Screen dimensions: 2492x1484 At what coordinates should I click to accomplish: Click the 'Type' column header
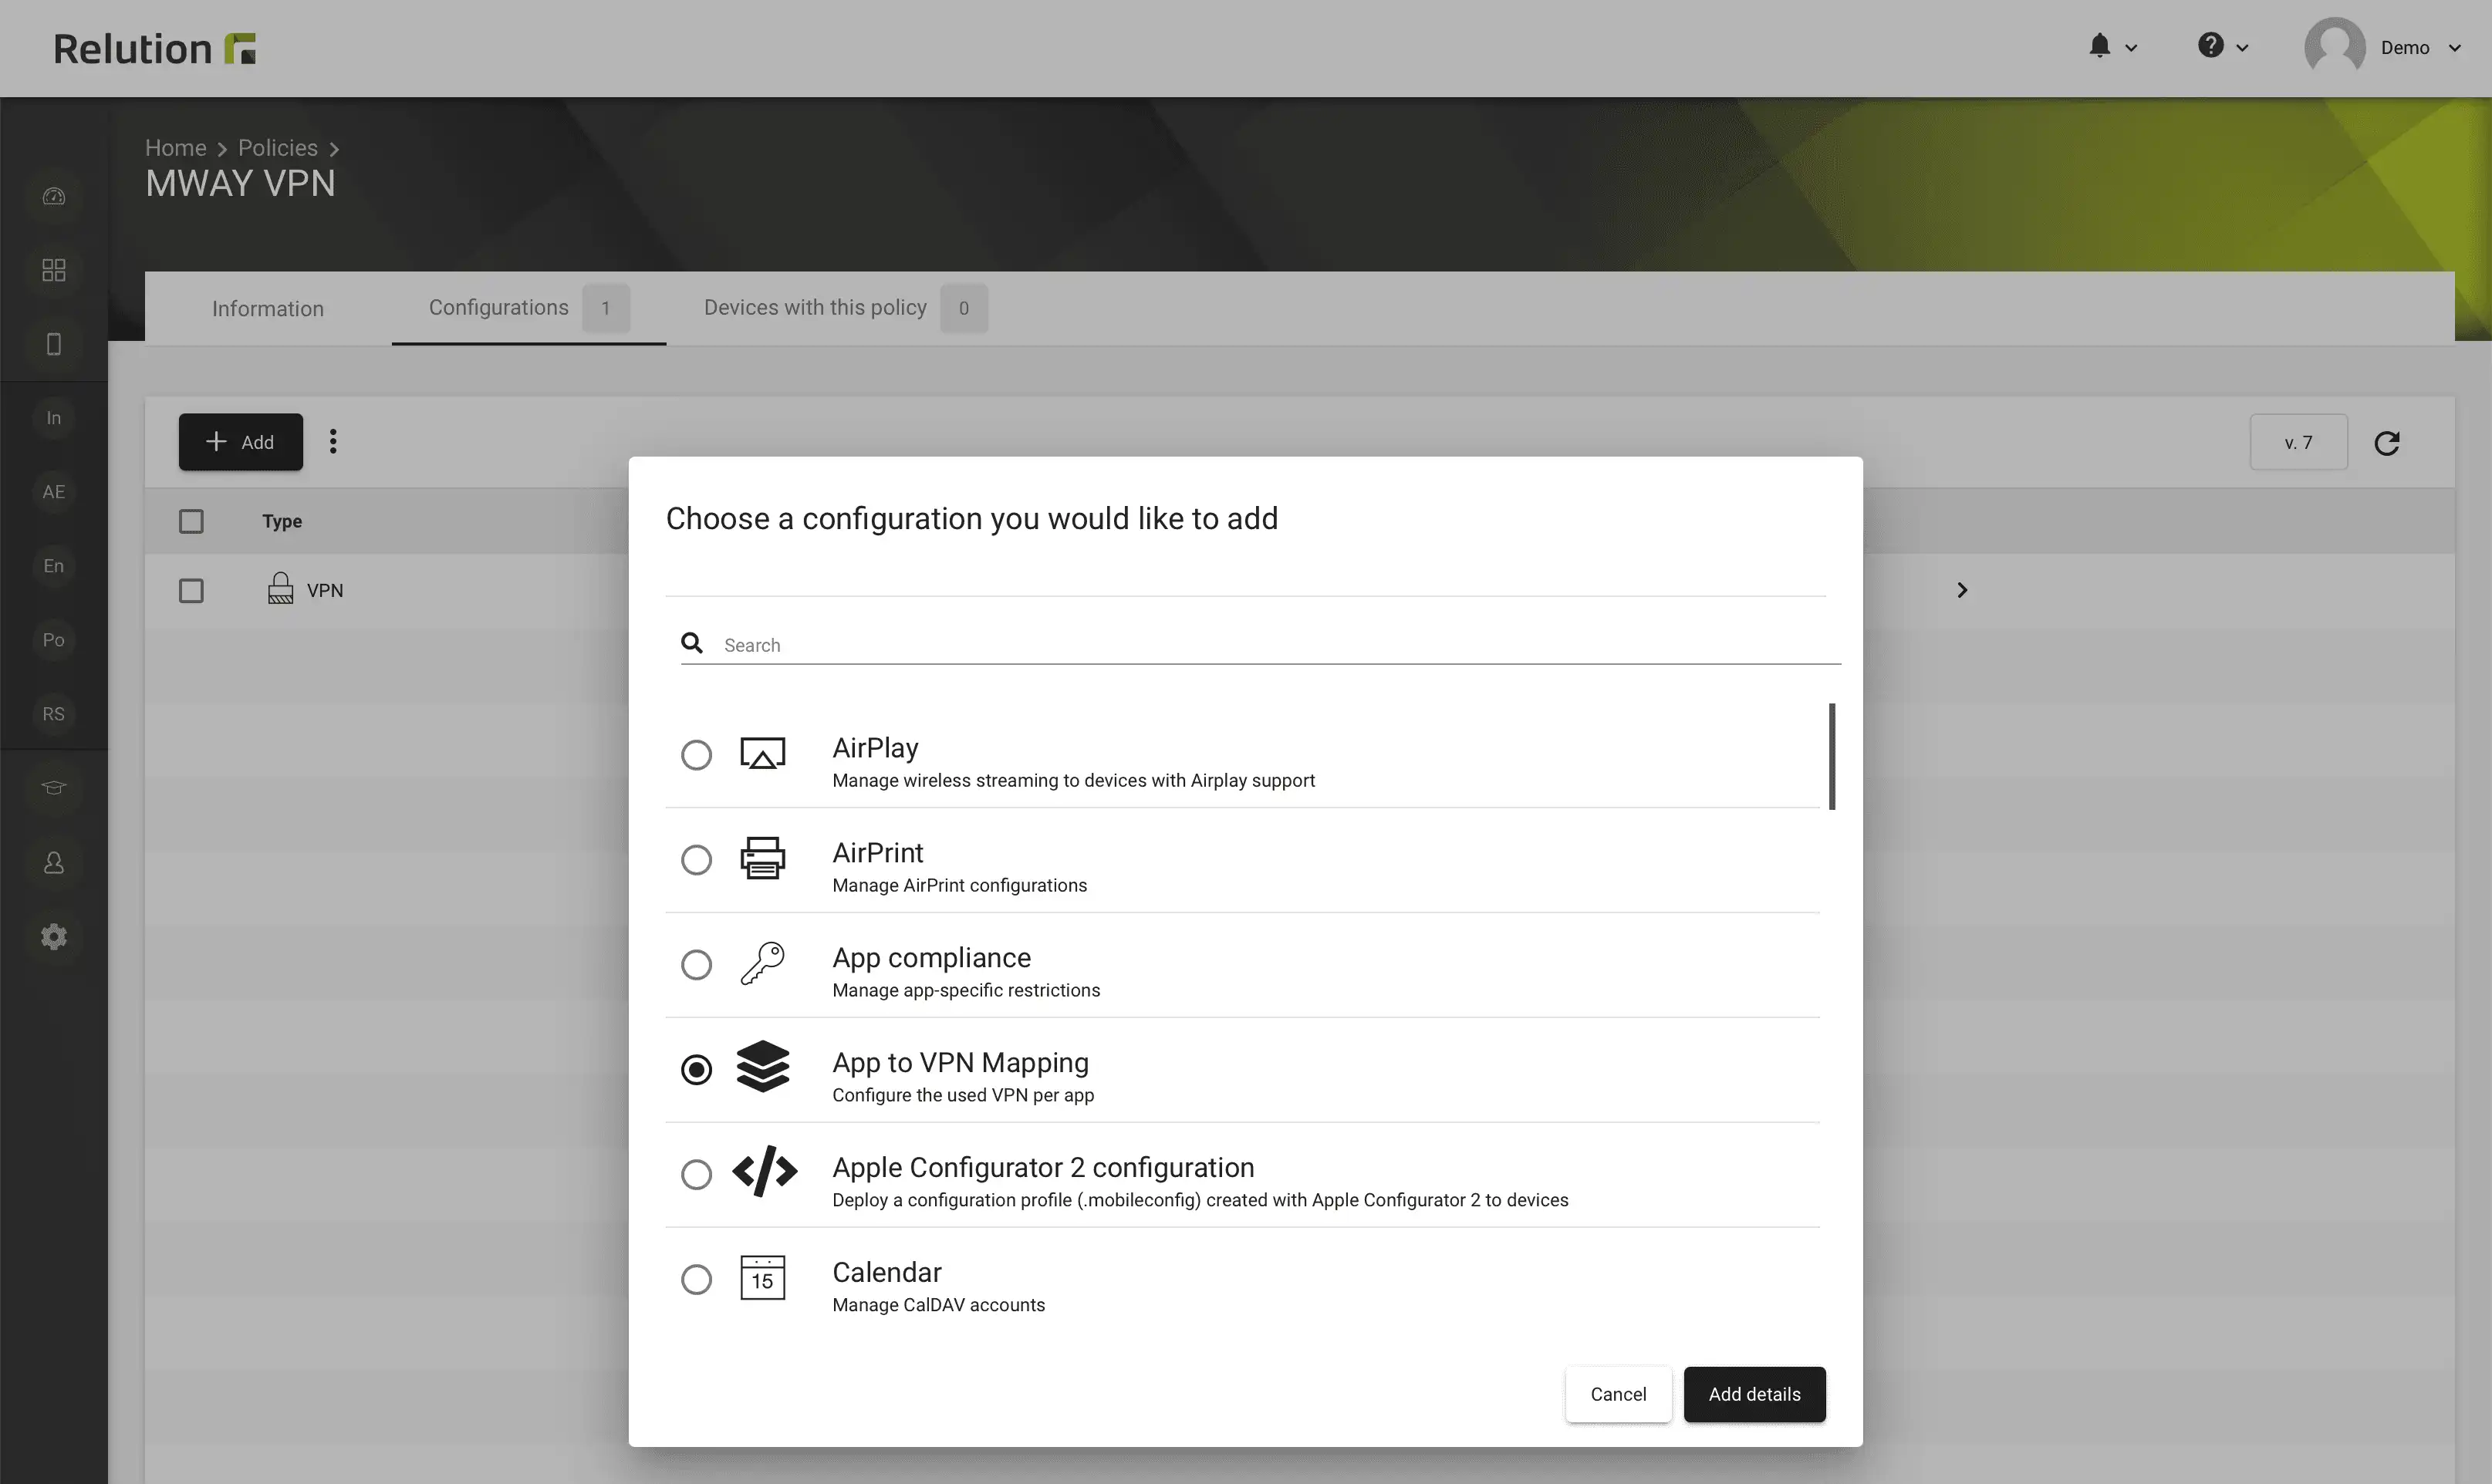(x=282, y=521)
